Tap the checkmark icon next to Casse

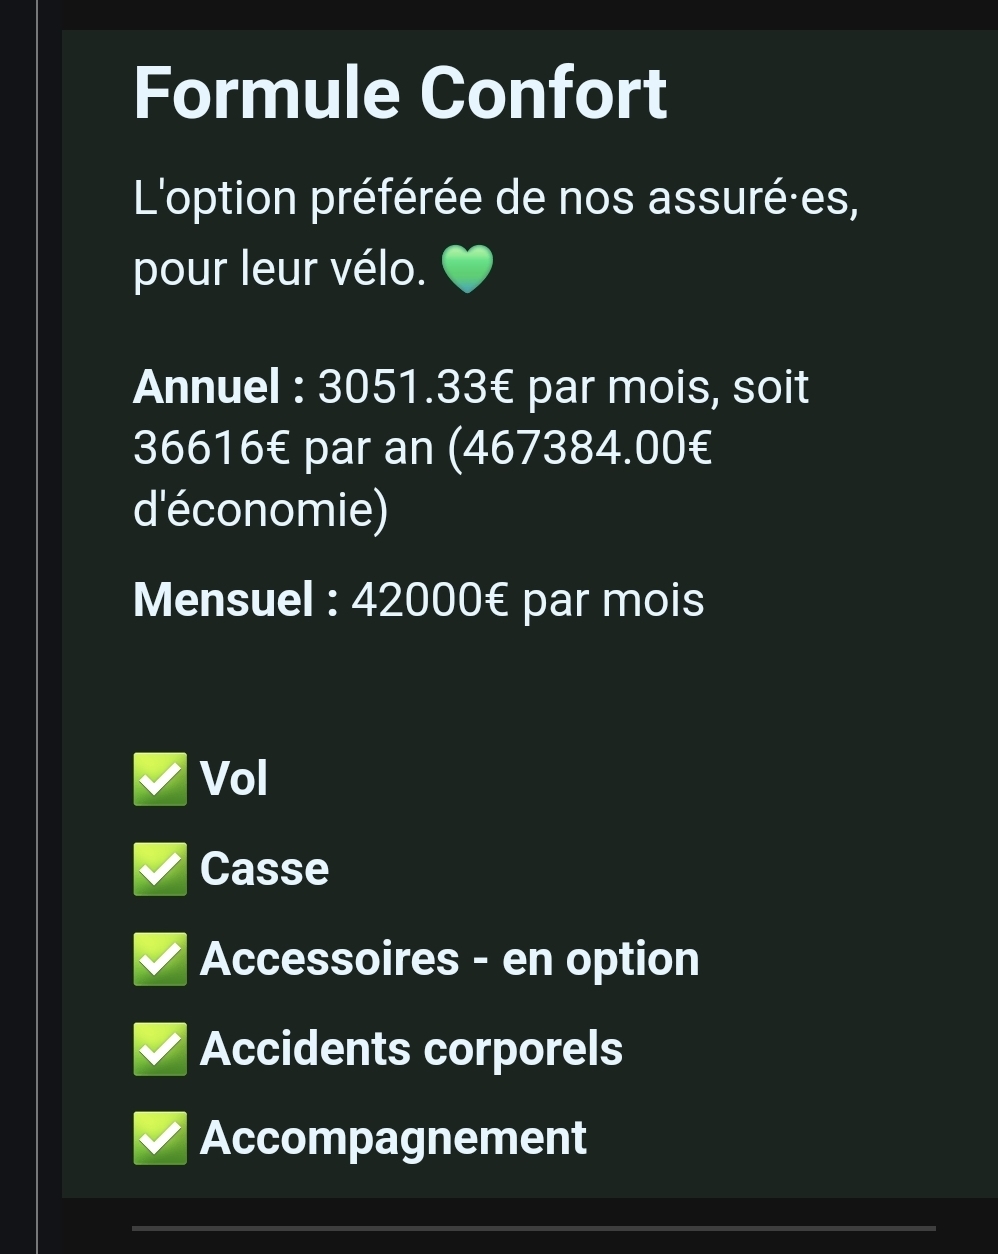click(x=160, y=869)
